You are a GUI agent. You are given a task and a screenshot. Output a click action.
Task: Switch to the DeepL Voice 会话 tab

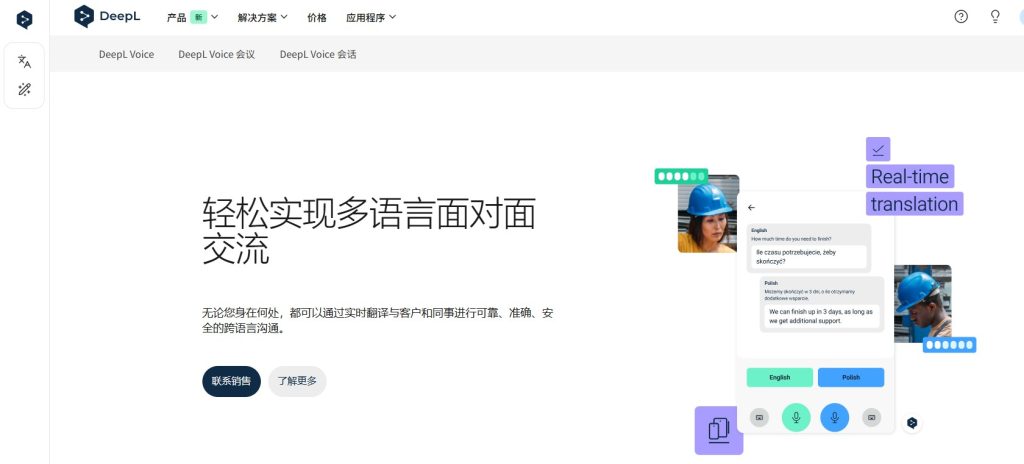pyautogui.click(x=318, y=54)
